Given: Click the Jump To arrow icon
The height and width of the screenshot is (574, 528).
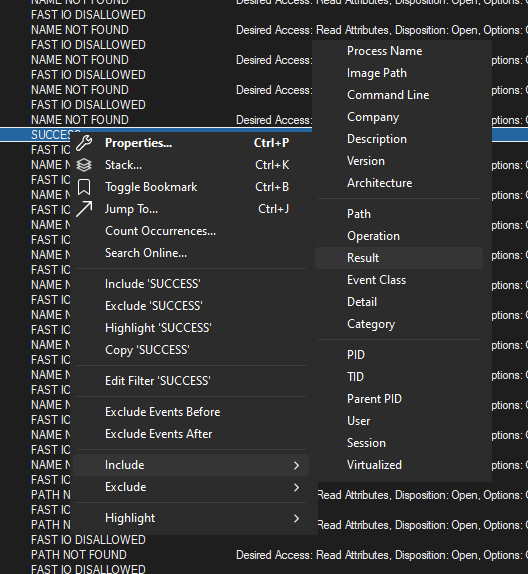Looking at the screenshot, I should pyautogui.click(x=84, y=209).
